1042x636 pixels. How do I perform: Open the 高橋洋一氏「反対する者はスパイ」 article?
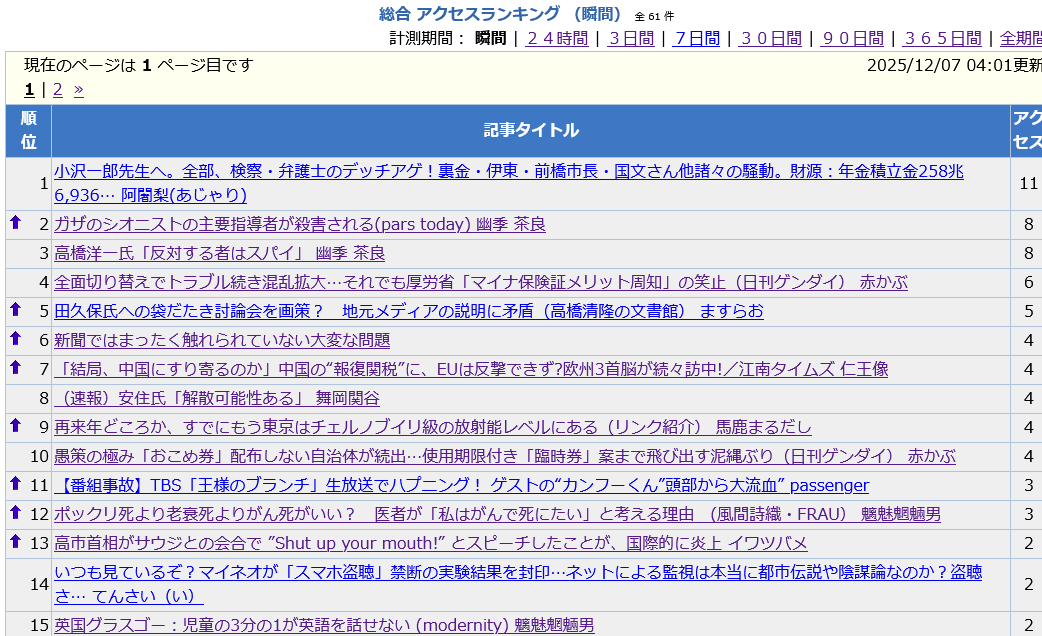(219, 253)
